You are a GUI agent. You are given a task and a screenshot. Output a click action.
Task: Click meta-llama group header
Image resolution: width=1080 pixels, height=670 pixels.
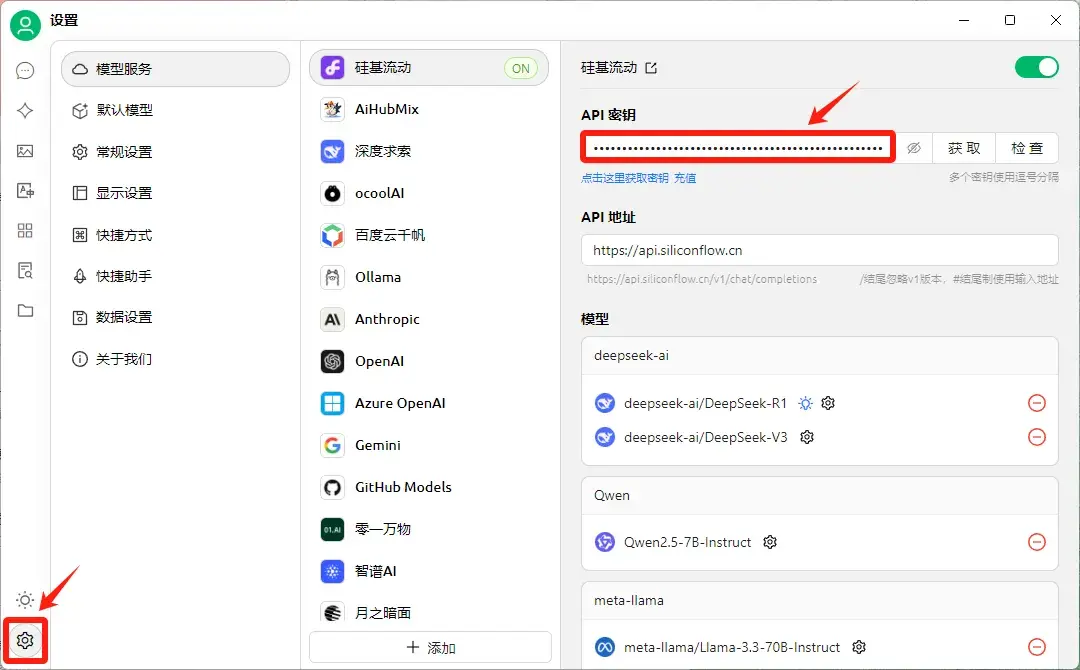point(820,600)
